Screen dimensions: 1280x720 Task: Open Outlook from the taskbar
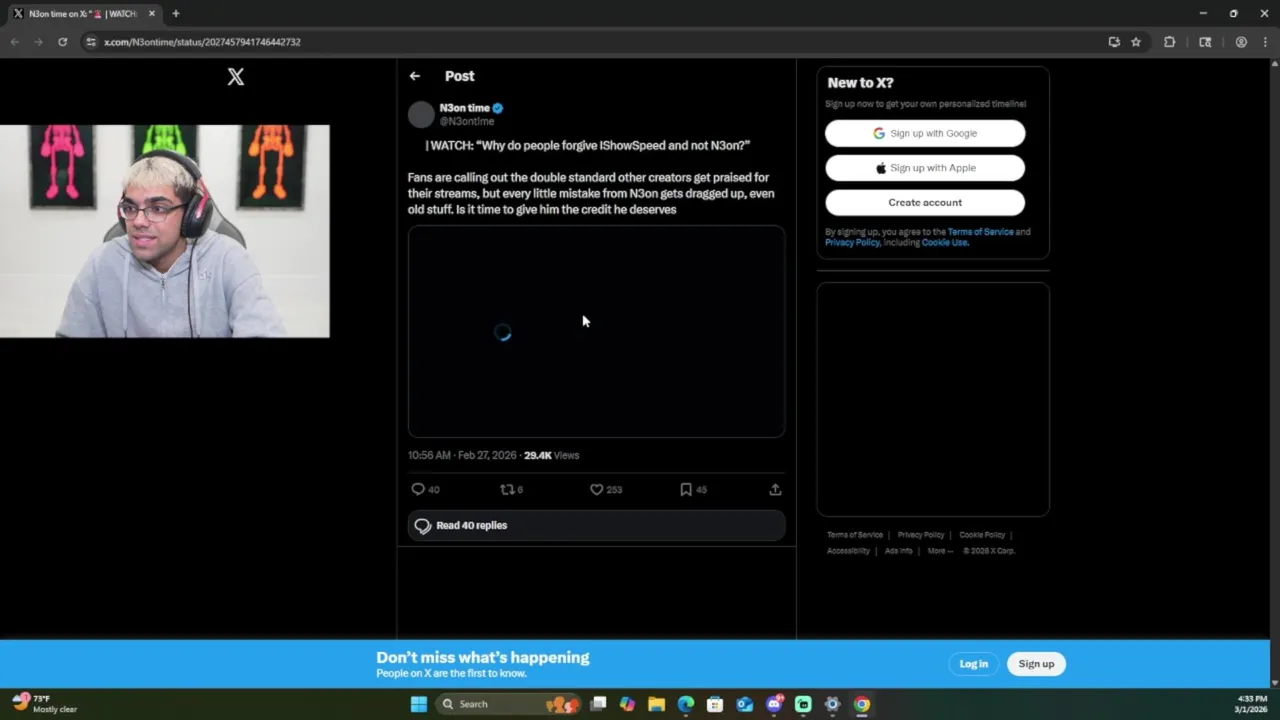pyautogui.click(x=745, y=704)
